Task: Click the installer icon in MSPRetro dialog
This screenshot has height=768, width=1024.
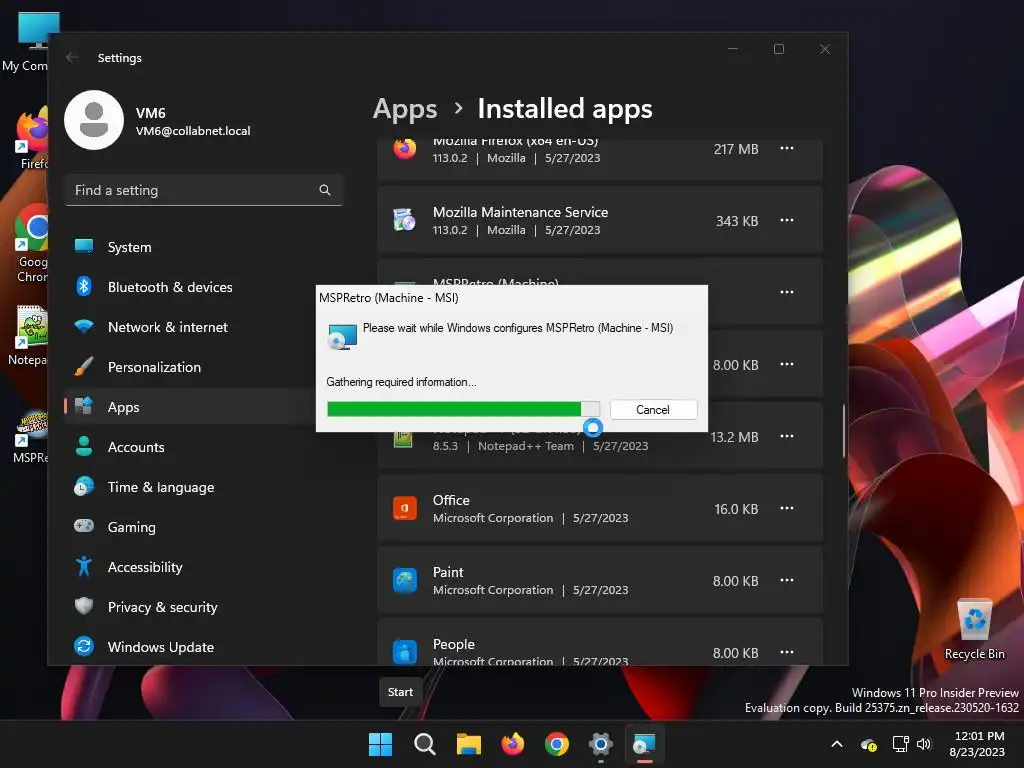Action: (342, 336)
